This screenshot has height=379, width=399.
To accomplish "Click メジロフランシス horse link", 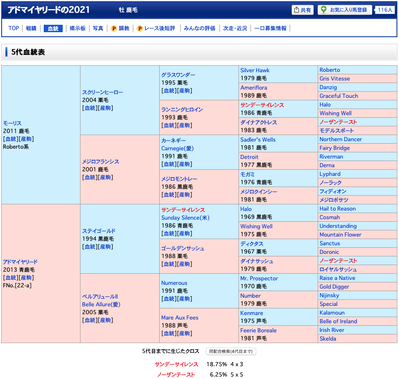I will (x=101, y=162).
